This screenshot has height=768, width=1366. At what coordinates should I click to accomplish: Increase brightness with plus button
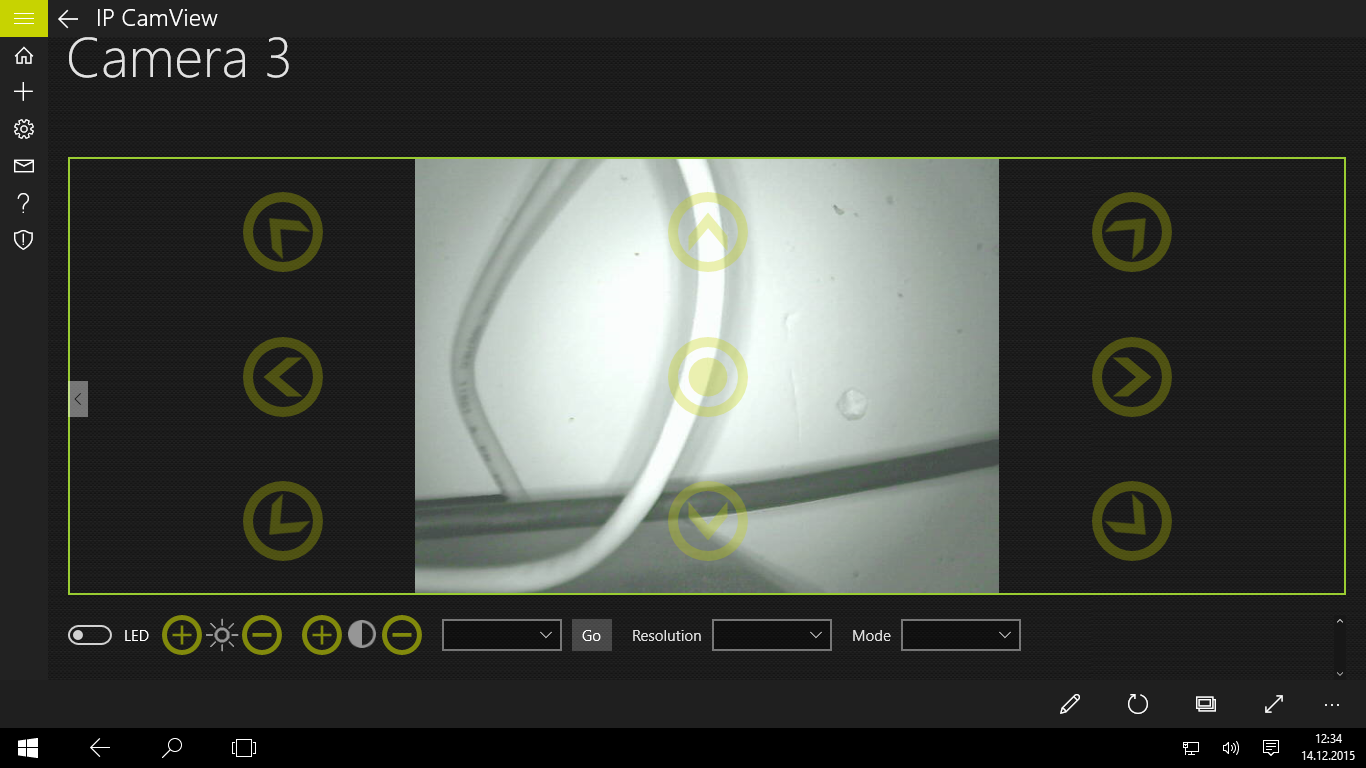click(182, 635)
